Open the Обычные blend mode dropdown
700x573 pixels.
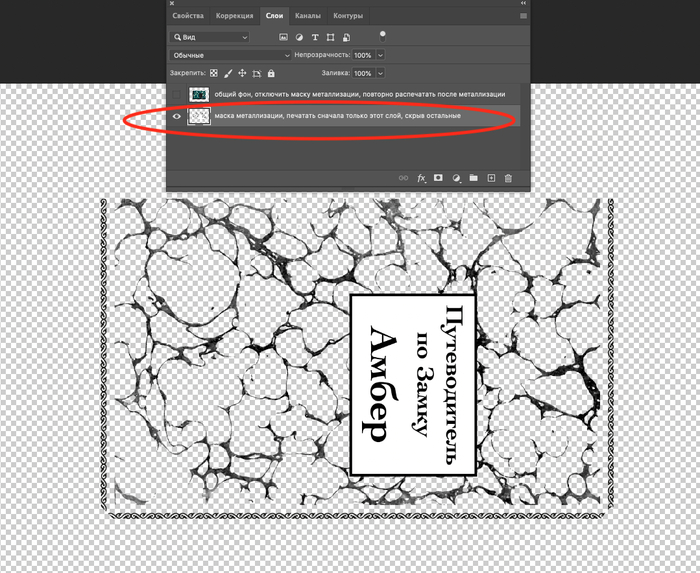point(230,55)
